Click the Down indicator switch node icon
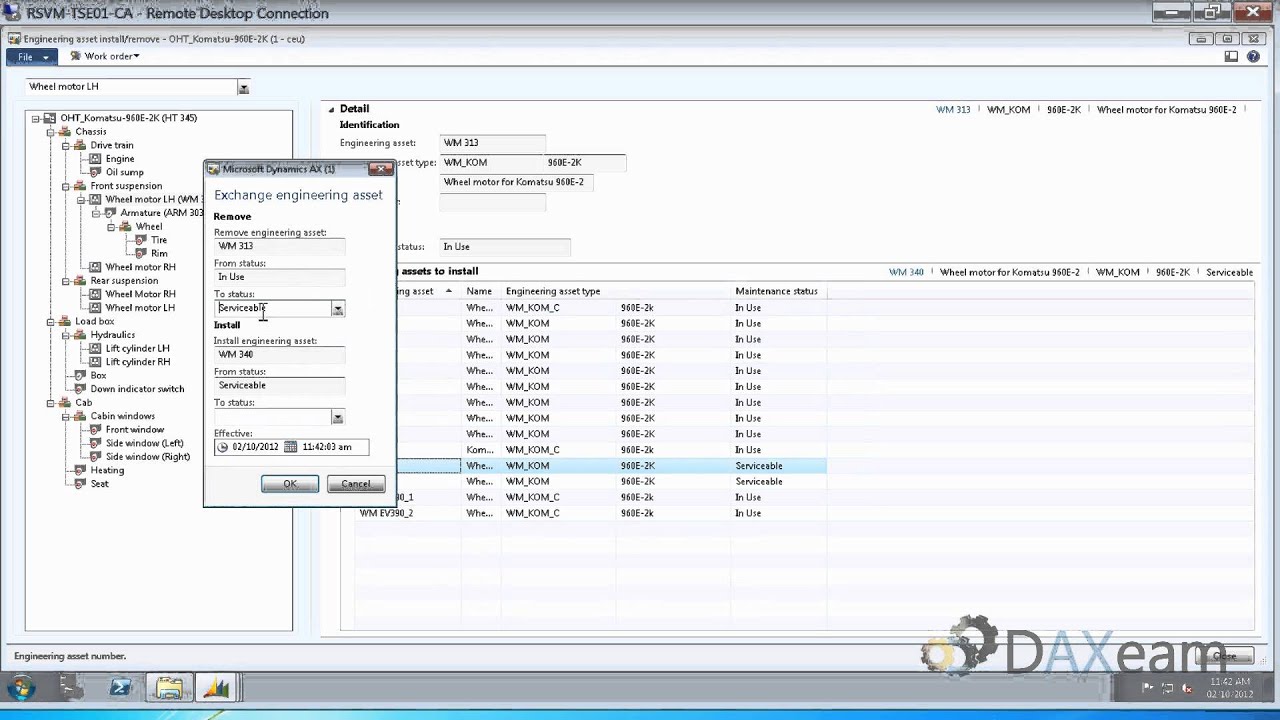This screenshot has width=1280, height=720. (x=81, y=389)
